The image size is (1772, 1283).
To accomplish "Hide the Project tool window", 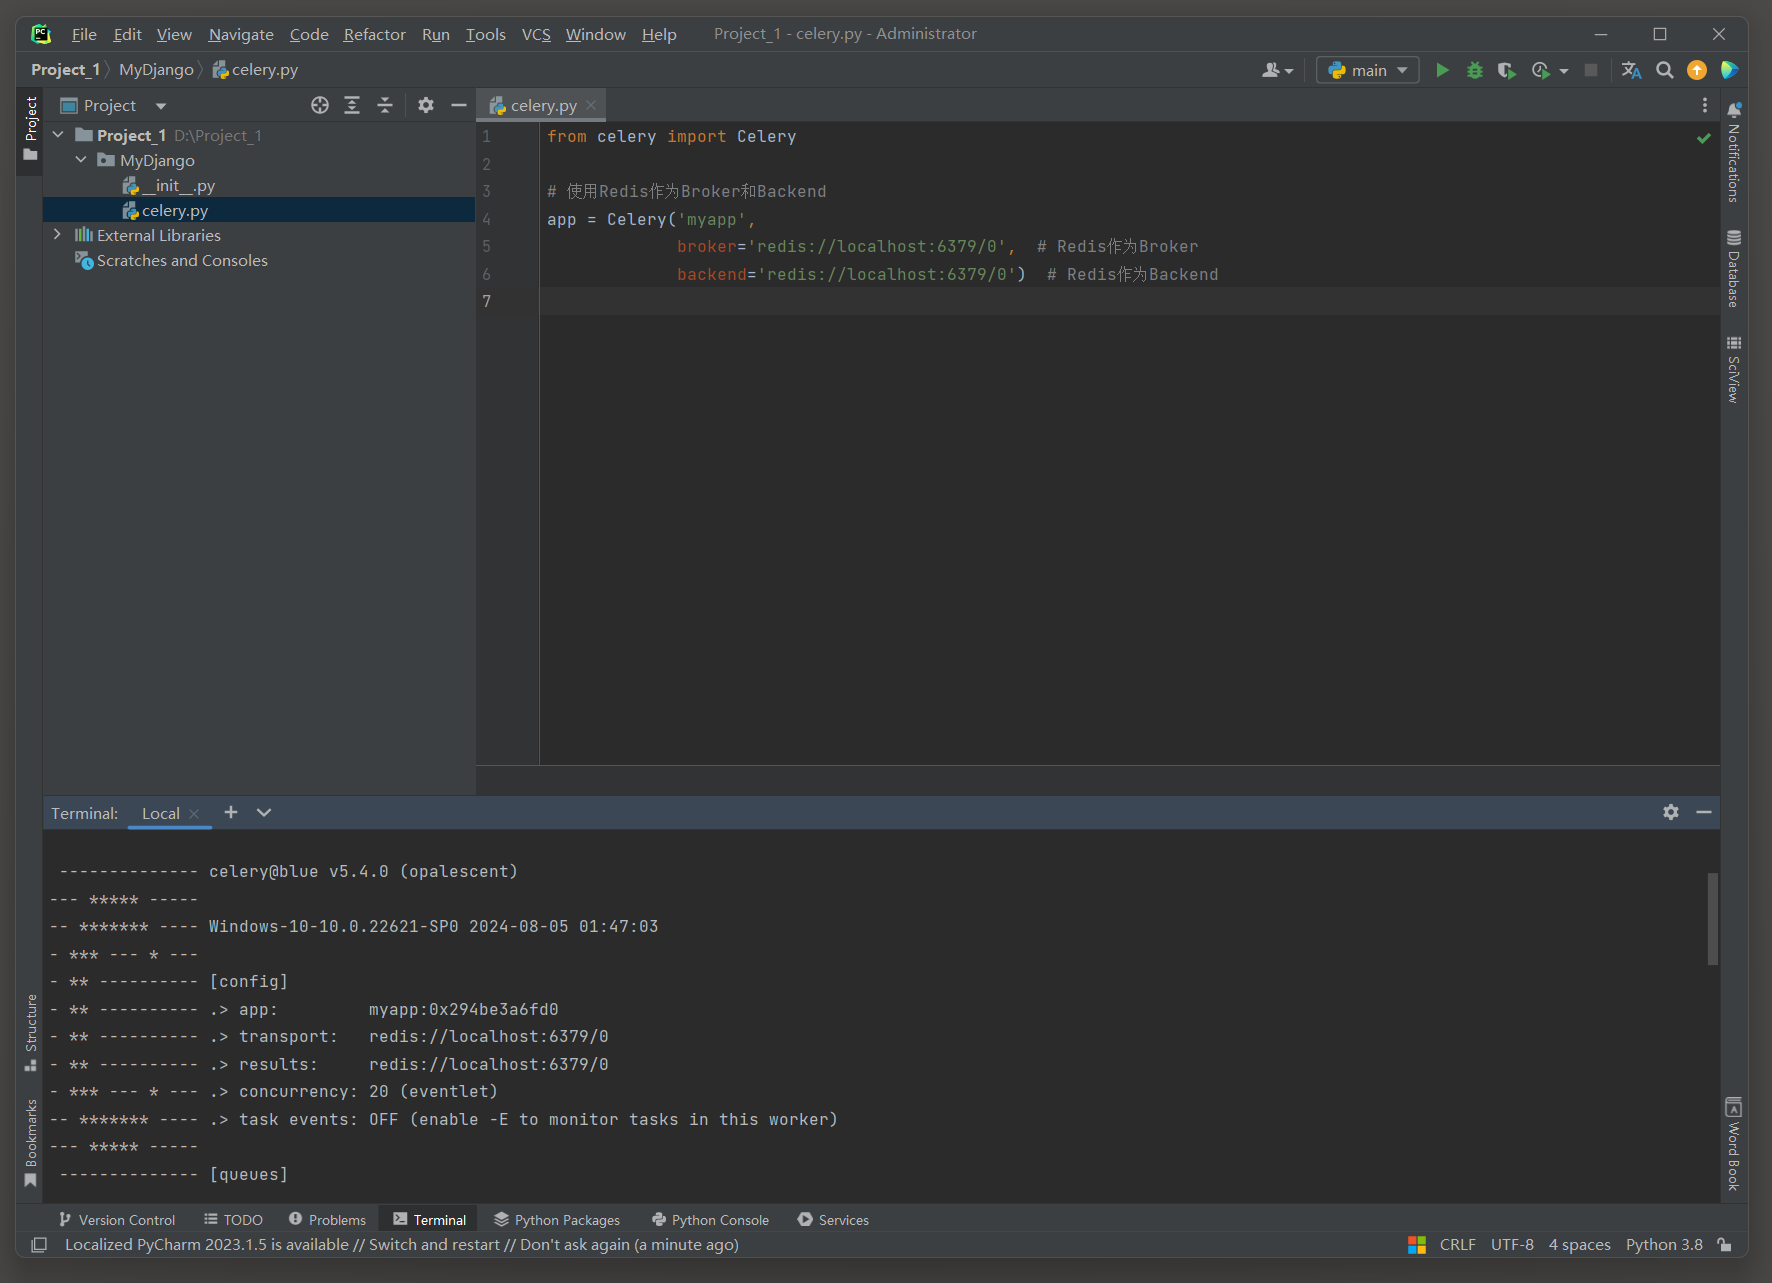I will pyautogui.click(x=459, y=105).
